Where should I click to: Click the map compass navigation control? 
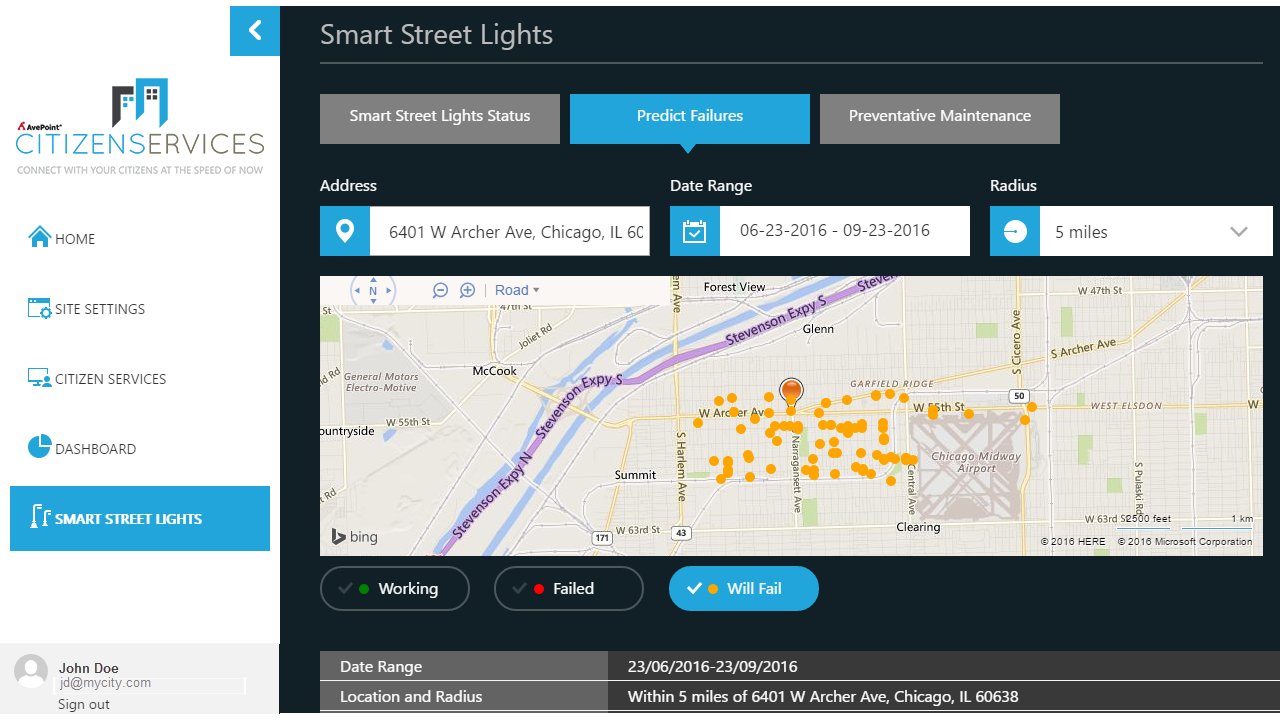click(x=373, y=291)
